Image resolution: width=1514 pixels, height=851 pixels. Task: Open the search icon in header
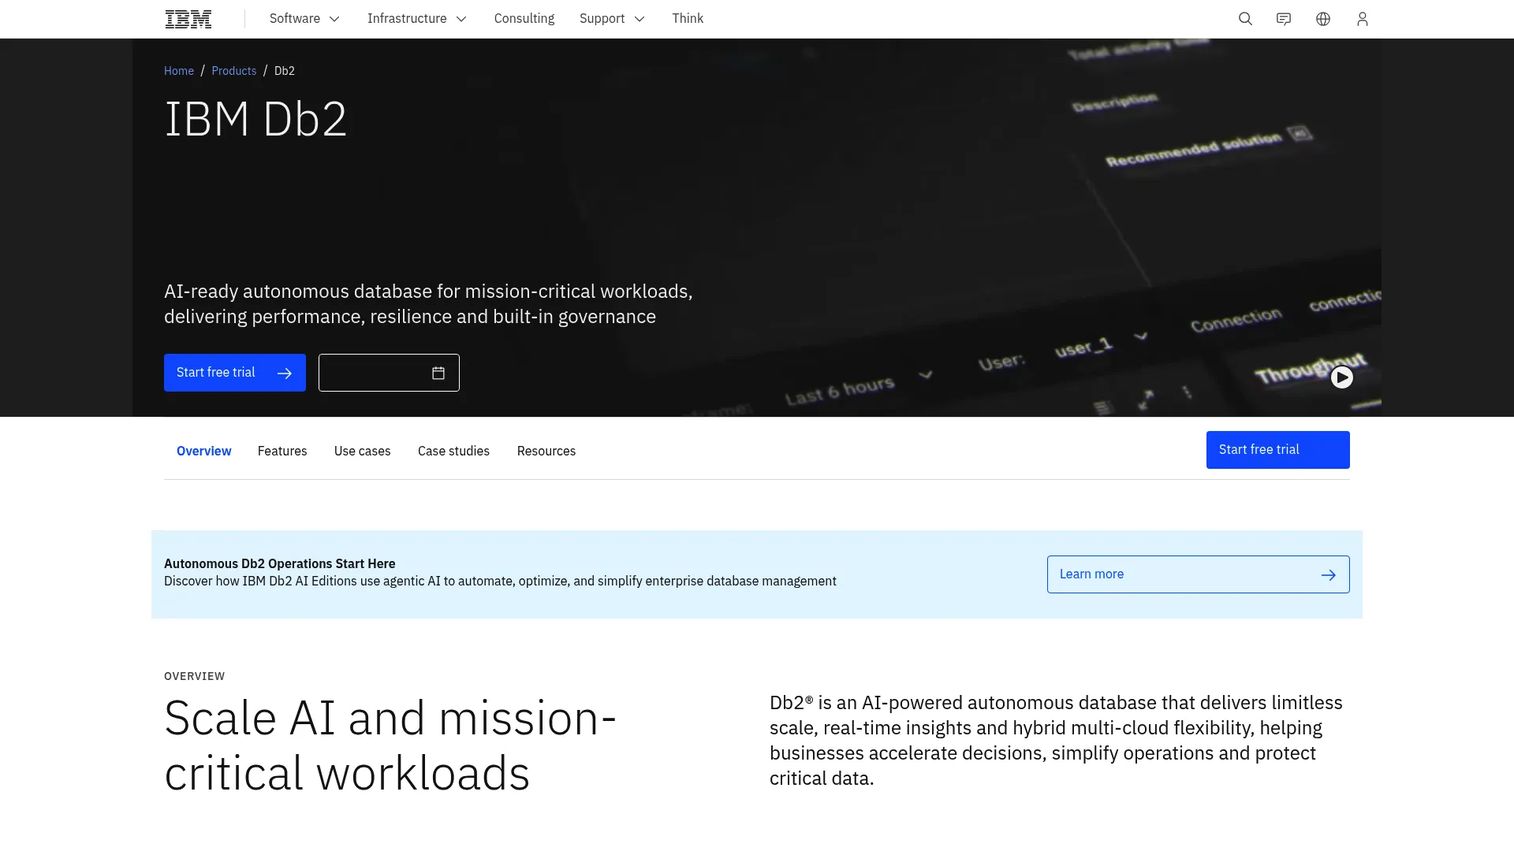click(x=1245, y=19)
